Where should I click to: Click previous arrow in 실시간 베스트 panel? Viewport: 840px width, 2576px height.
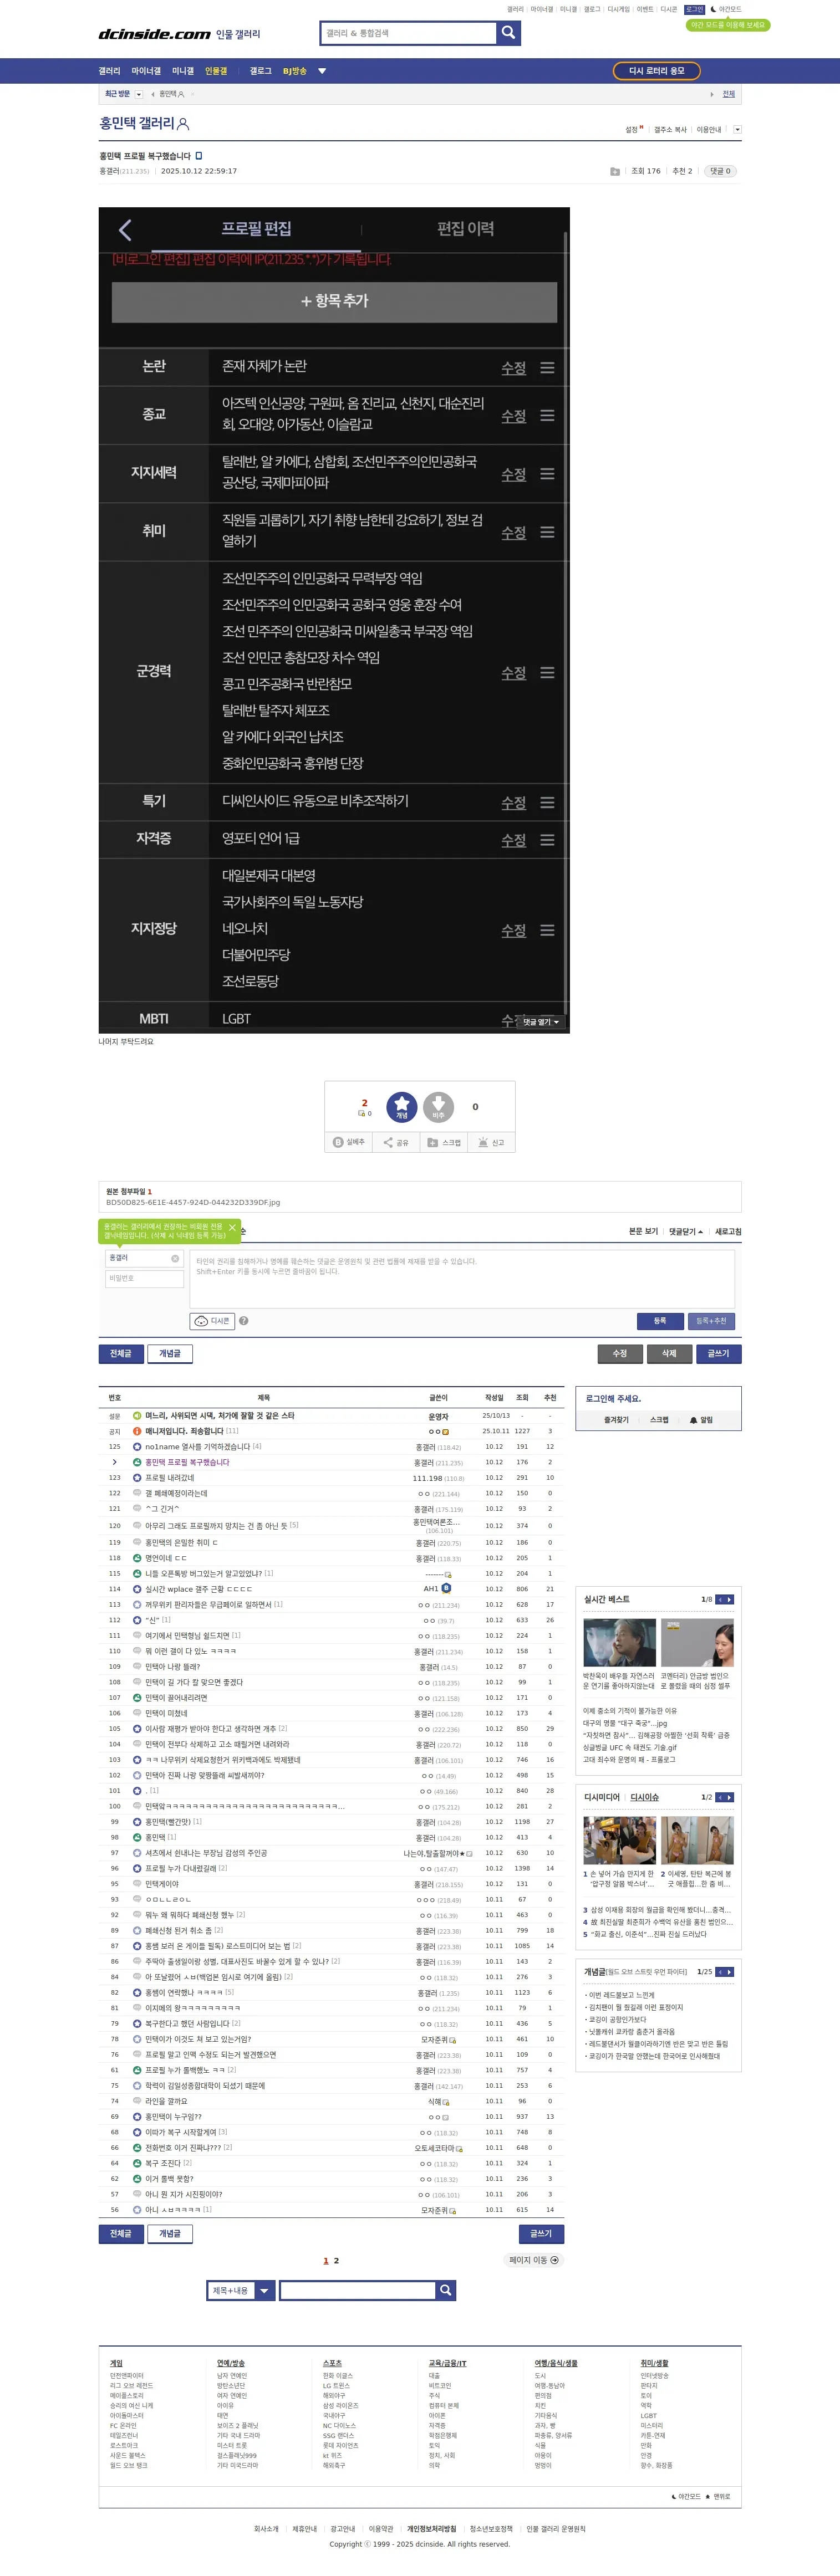(720, 1599)
